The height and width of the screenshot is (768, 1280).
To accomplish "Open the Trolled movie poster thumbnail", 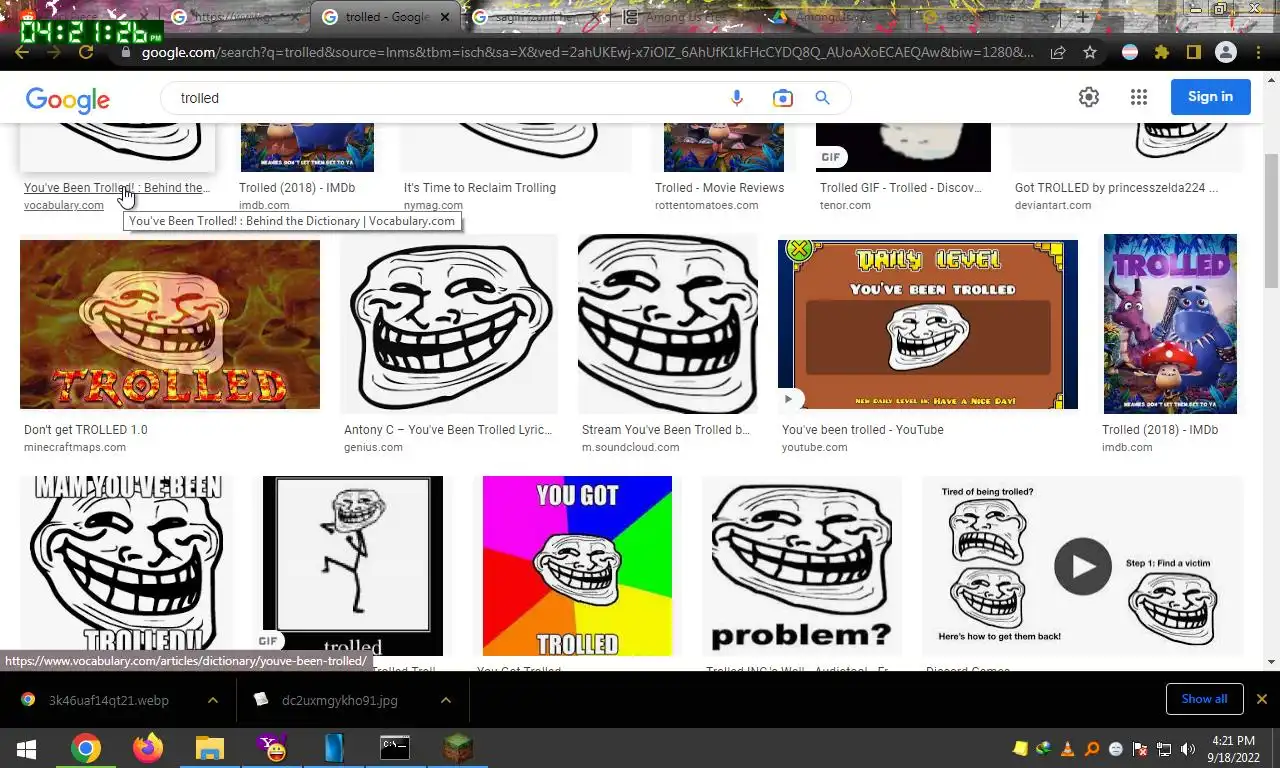I will pyautogui.click(x=1170, y=324).
